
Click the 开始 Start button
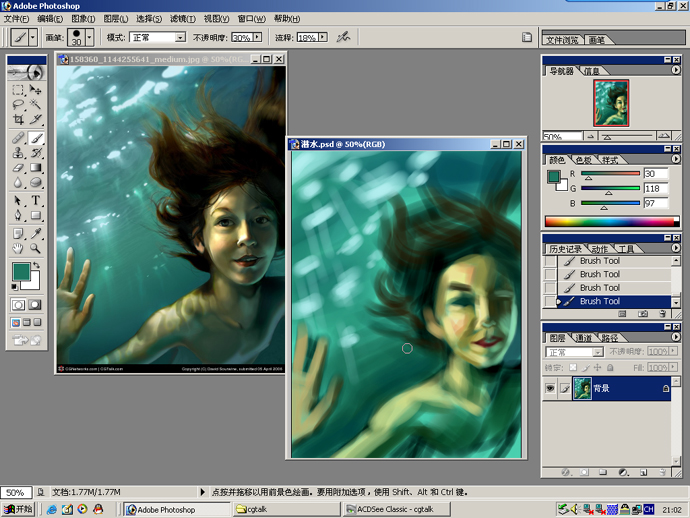[18, 509]
